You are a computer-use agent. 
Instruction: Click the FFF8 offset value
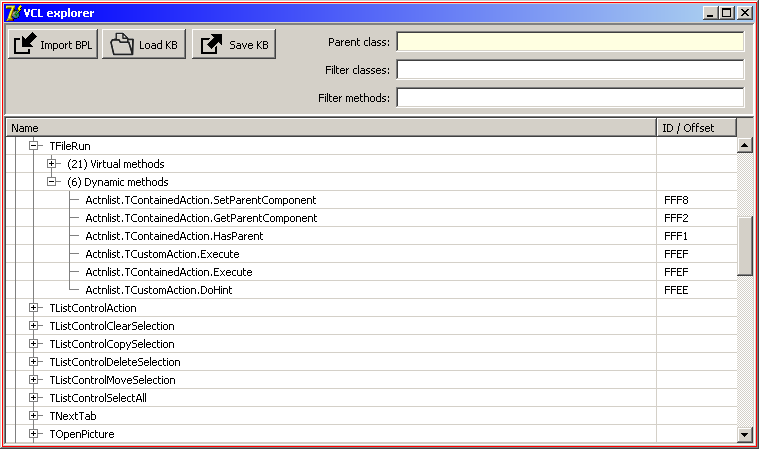(x=676, y=200)
